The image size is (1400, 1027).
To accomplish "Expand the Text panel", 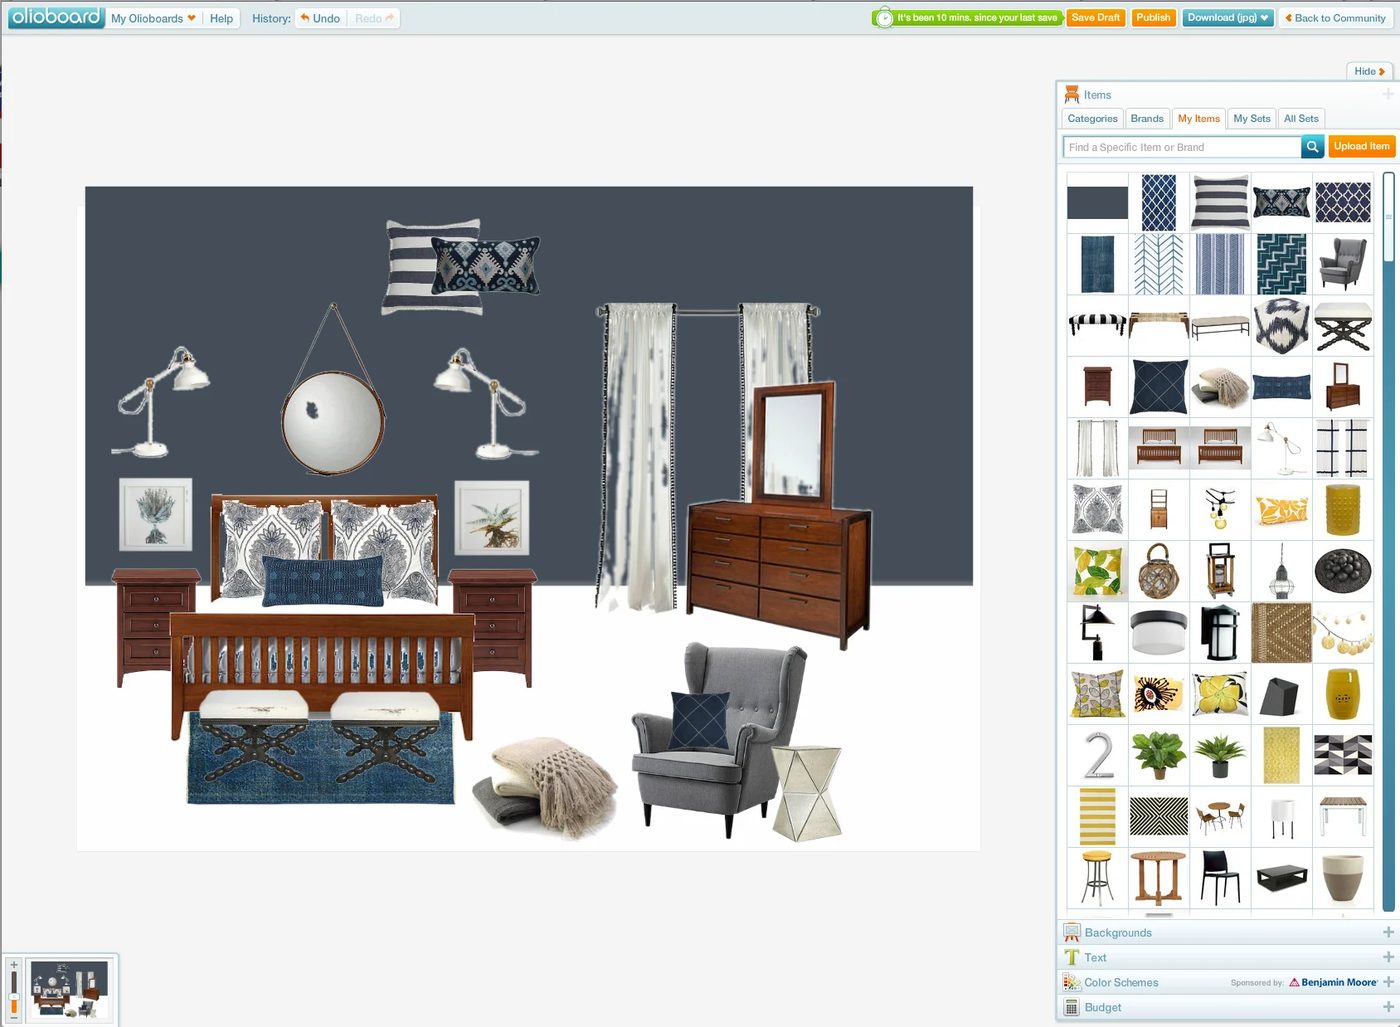I will tap(1227, 957).
